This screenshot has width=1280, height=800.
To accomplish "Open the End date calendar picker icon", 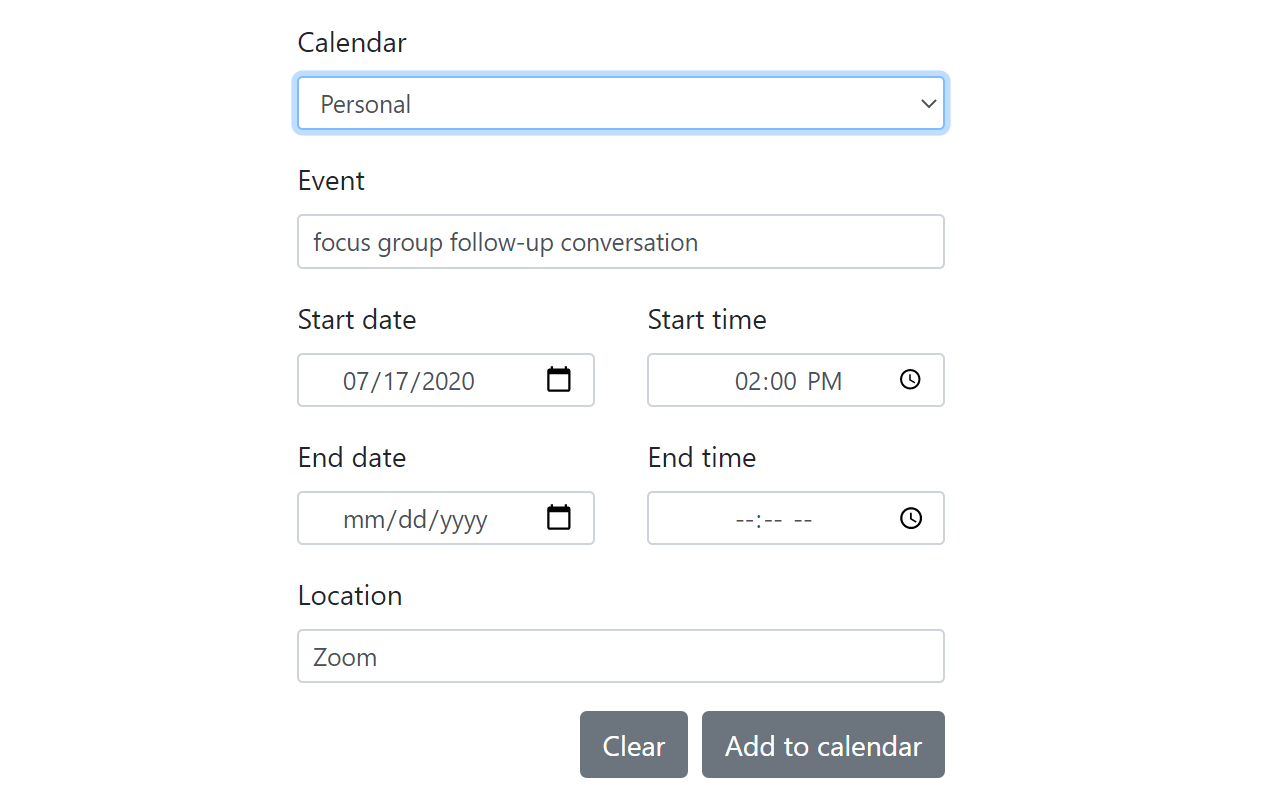I will [559, 518].
